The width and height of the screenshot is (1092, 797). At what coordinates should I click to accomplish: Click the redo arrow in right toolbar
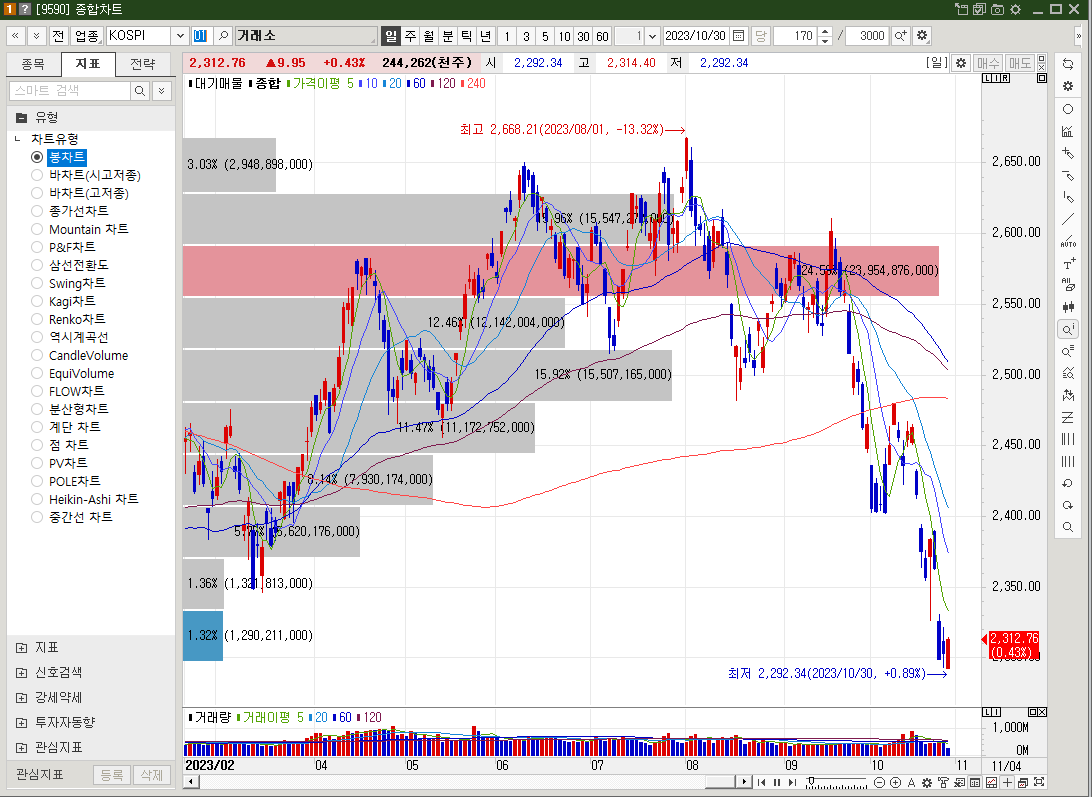coord(1068,505)
